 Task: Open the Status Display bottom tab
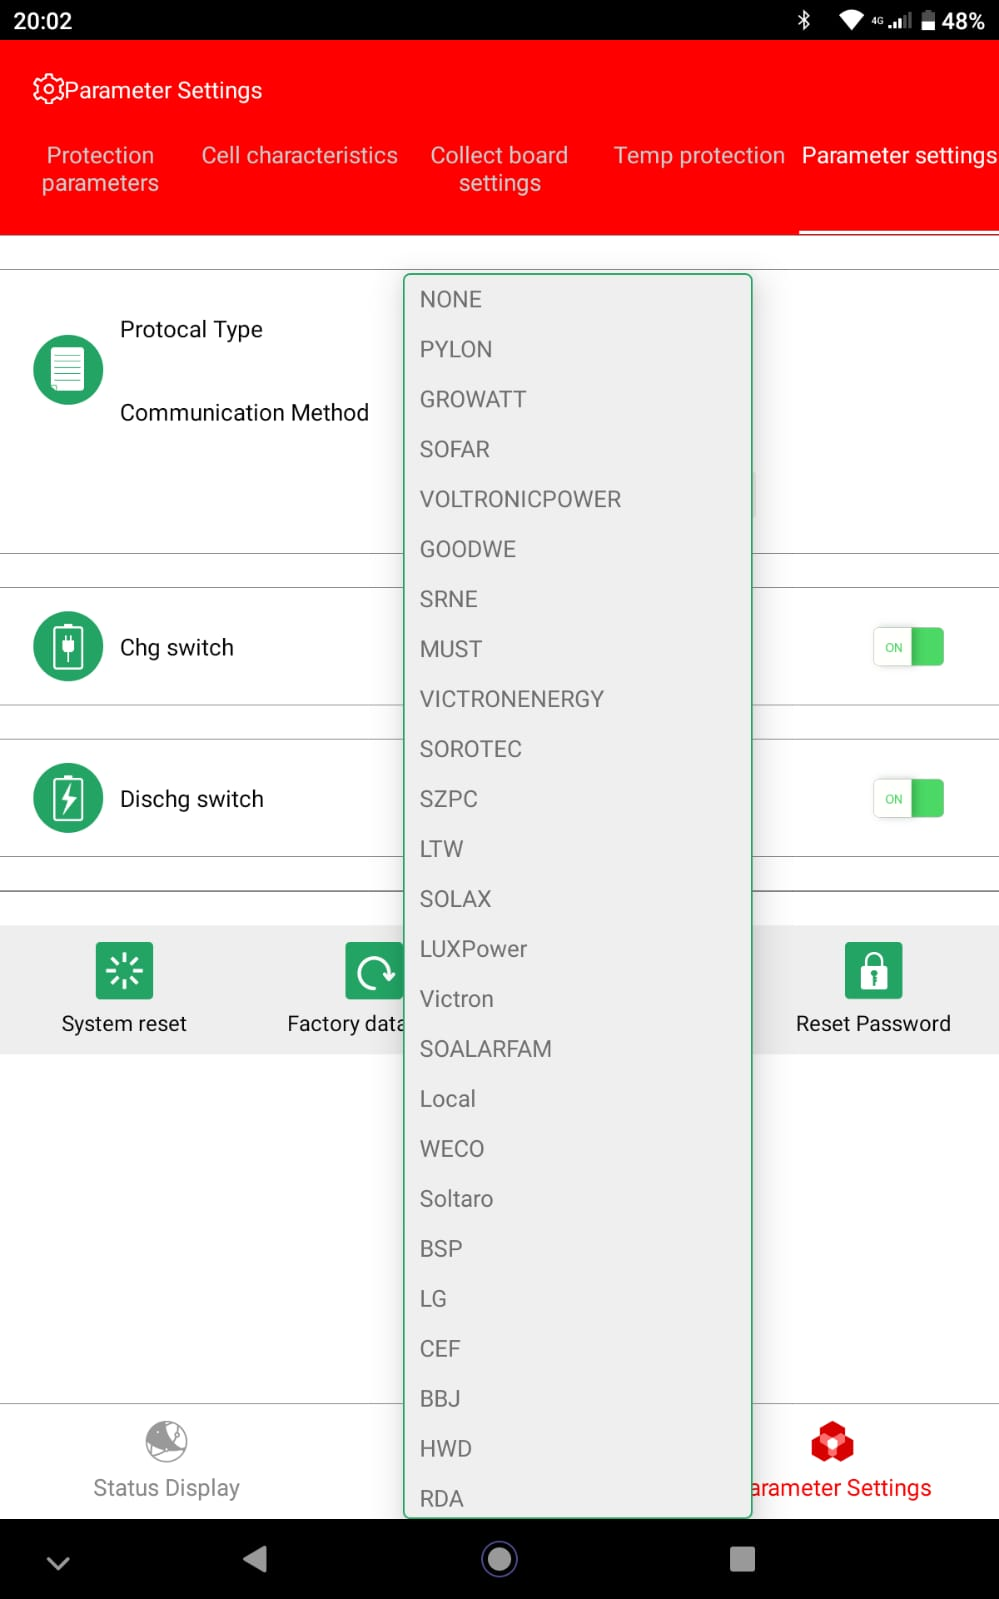[x=166, y=1461]
